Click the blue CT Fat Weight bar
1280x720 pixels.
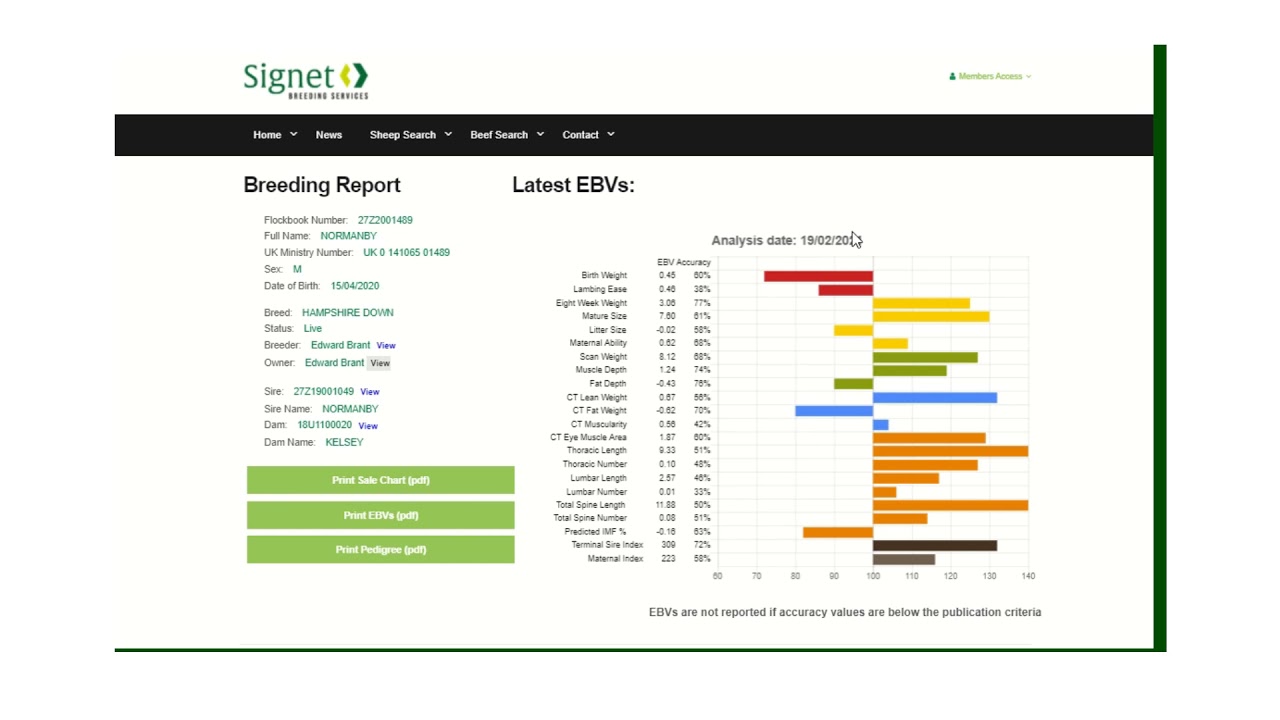[834, 411]
